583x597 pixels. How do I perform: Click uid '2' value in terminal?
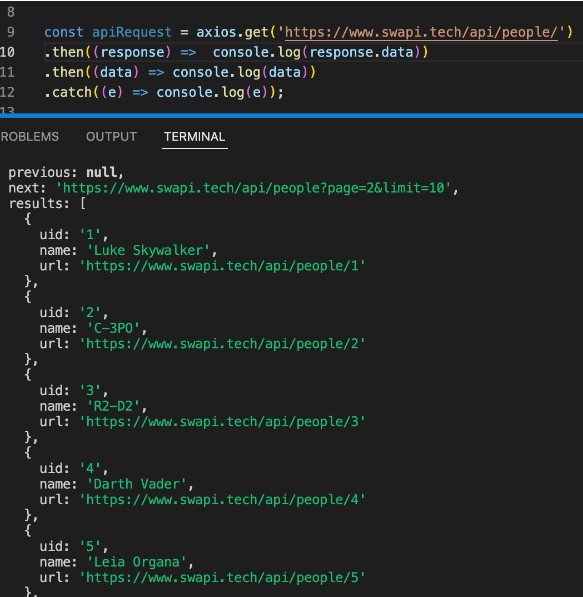click(90, 313)
